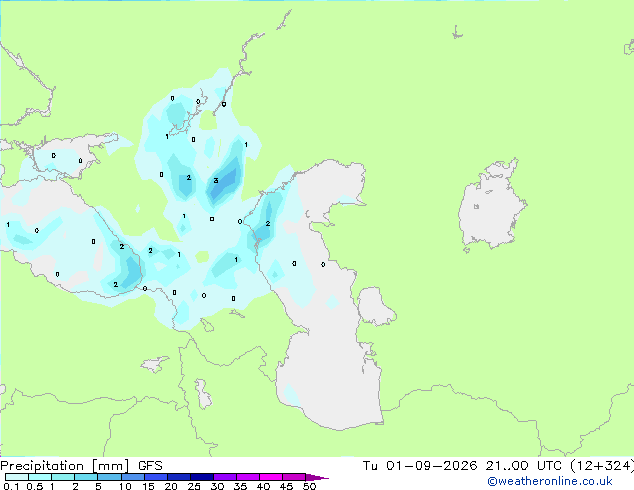The width and height of the screenshot is (634, 490).
Task: Select the legend swatch between 0.5 and 1
Action: [40, 477]
